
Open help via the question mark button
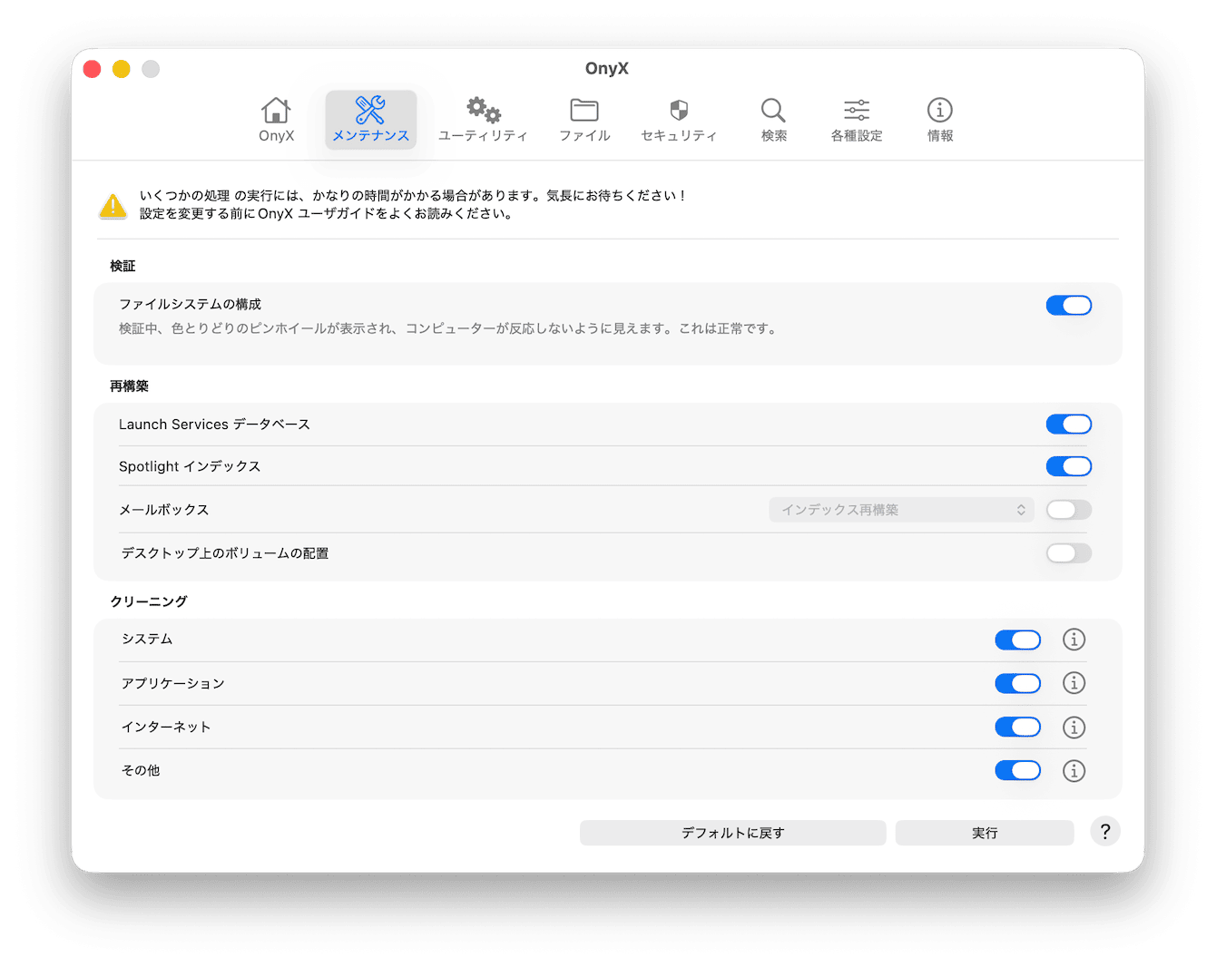click(x=1105, y=832)
